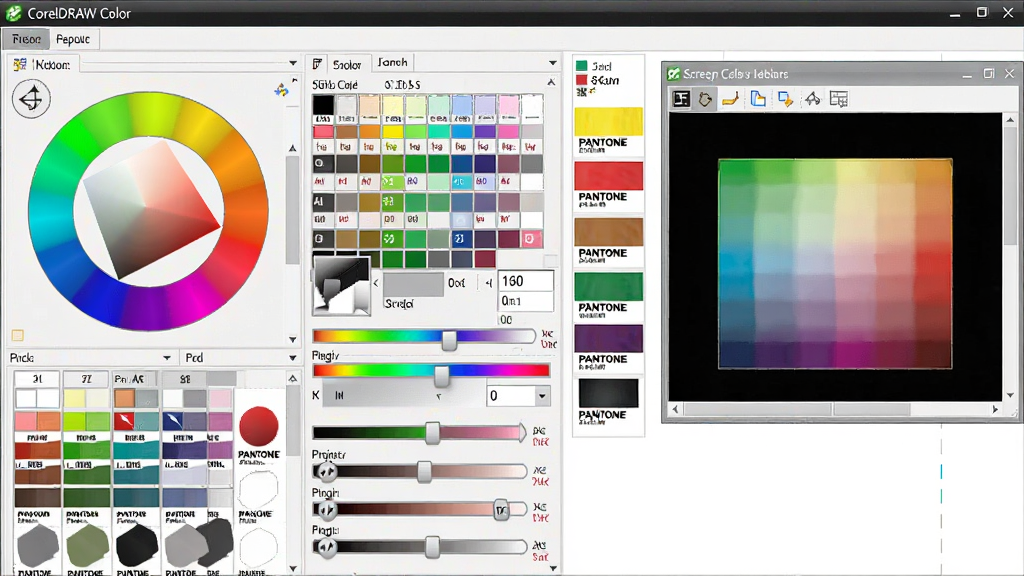Click the CorelDRAW logo in the title bar
Screen dimensions: 1024x576
pos(13,13)
